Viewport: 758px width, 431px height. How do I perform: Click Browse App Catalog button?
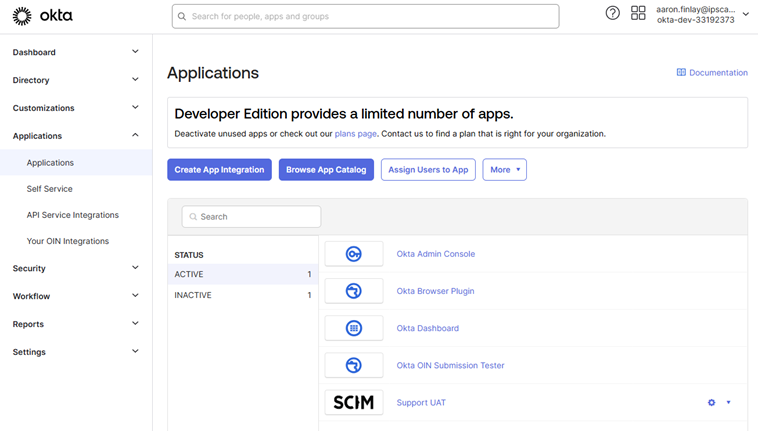[326, 170]
